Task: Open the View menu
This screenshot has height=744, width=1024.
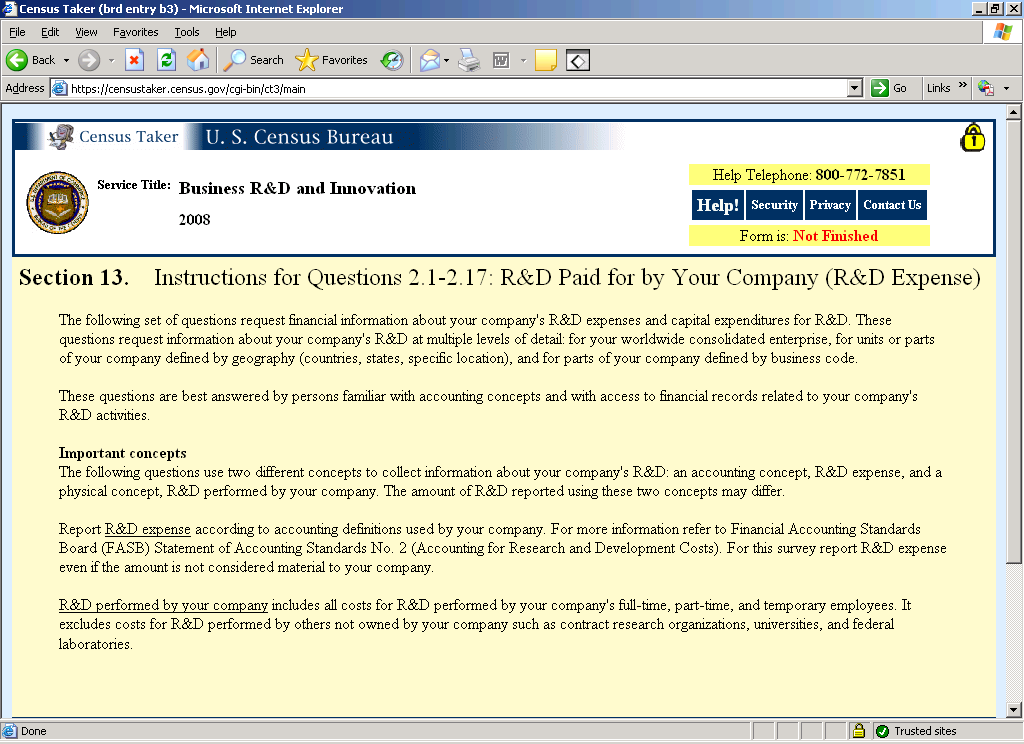Action: pyautogui.click(x=86, y=32)
